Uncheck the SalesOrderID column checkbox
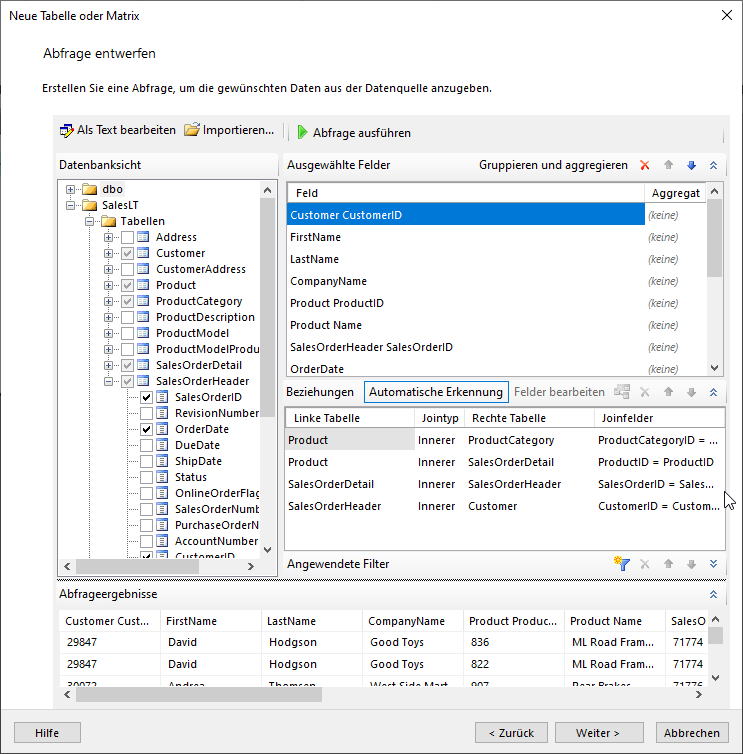The width and height of the screenshot is (743, 754). coord(147,397)
